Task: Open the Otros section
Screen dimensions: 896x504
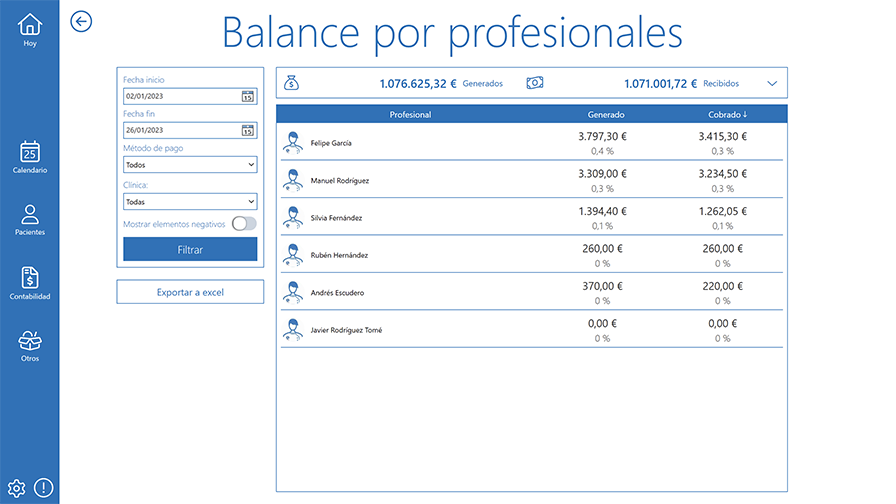Action: 30,346
